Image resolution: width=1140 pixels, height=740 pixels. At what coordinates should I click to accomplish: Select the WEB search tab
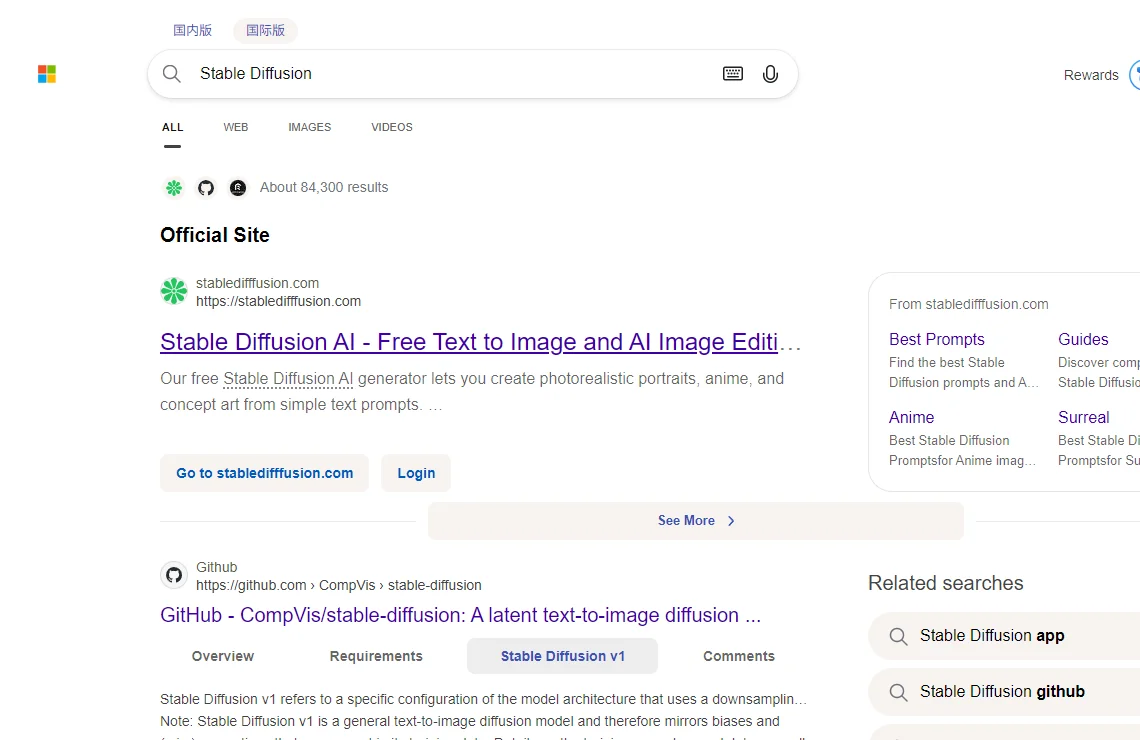pyautogui.click(x=236, y=127)
